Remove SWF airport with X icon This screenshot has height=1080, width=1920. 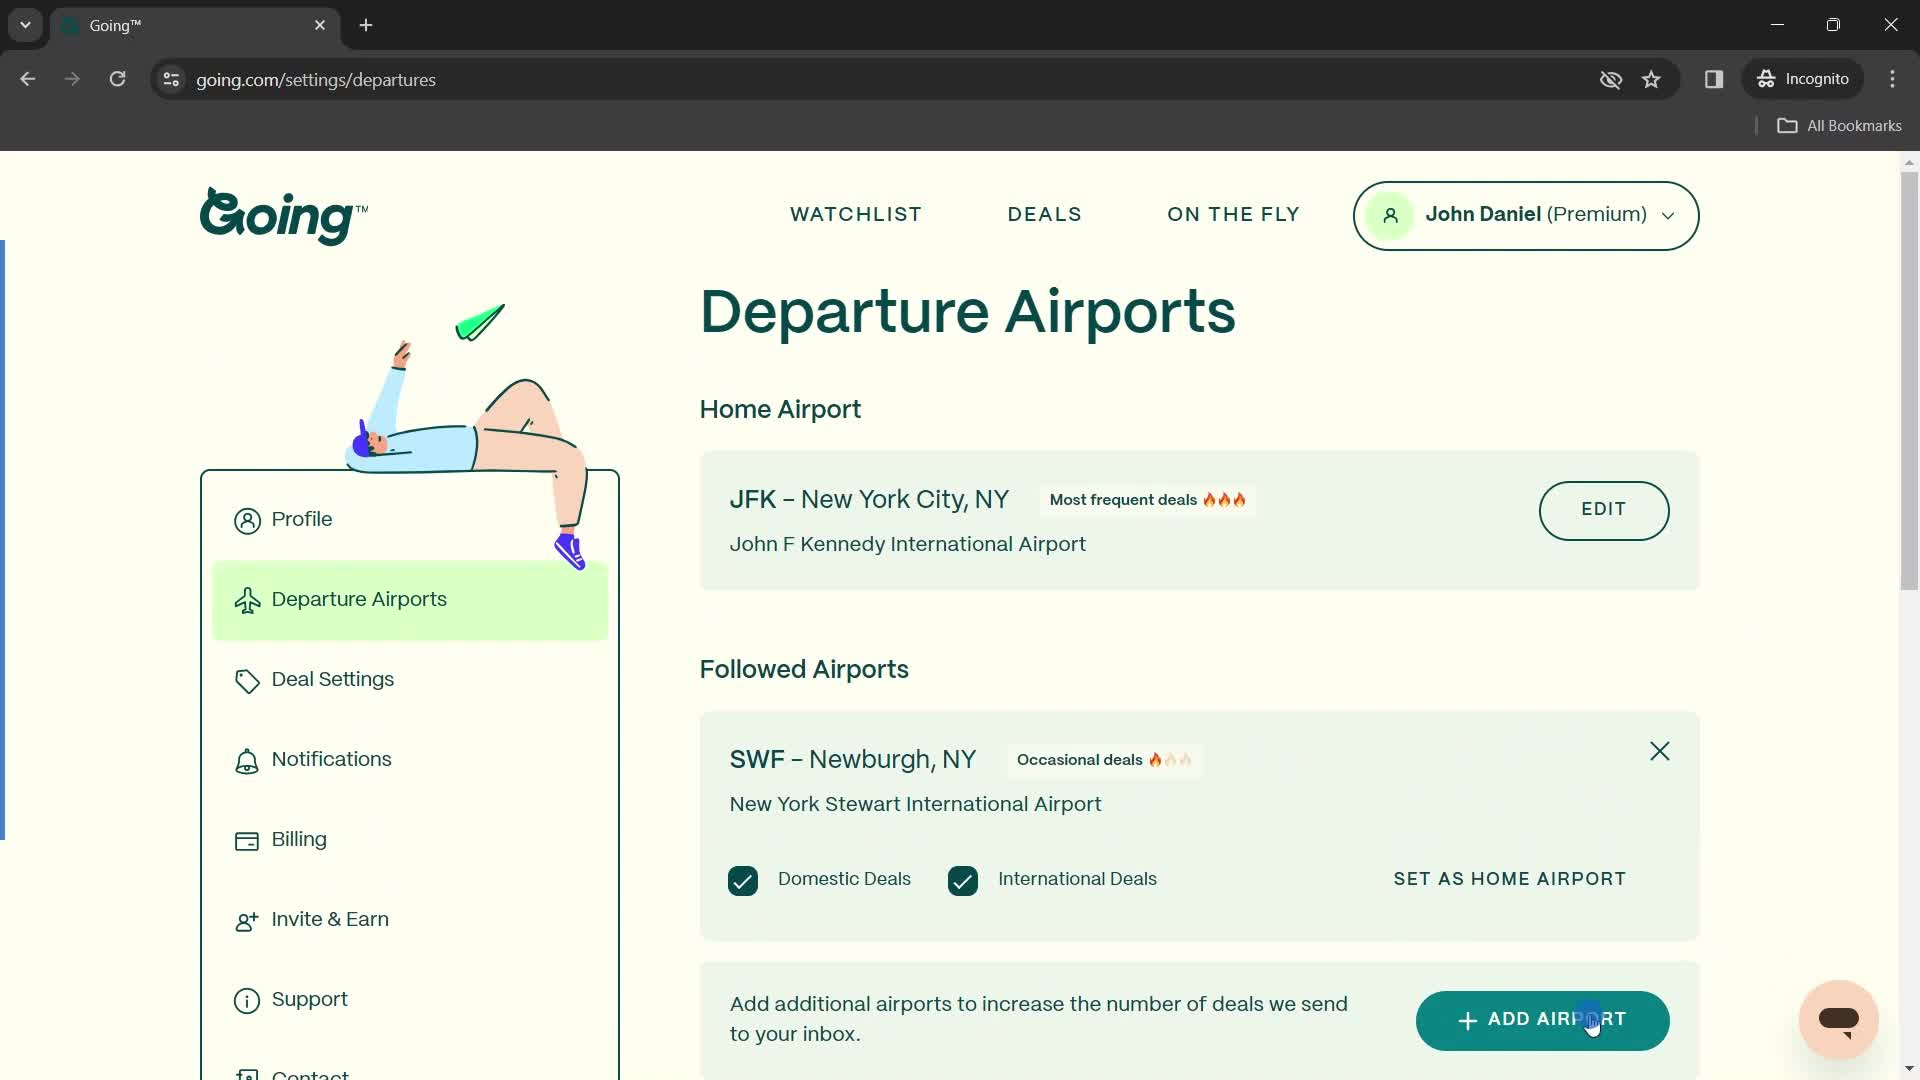coord(1660,751)
